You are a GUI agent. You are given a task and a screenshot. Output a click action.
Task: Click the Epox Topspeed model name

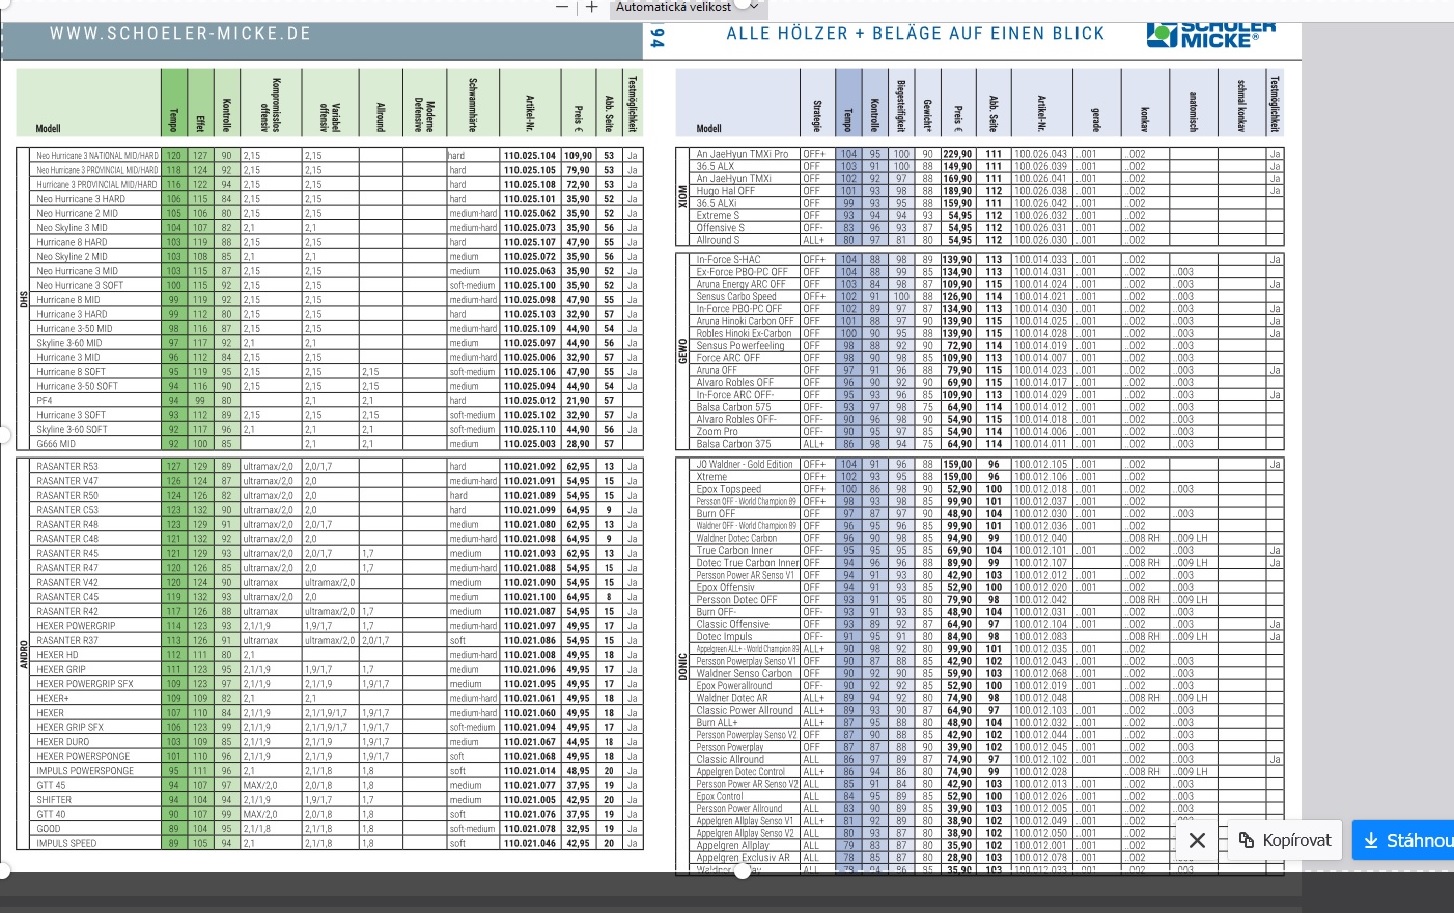pyautogui.click(x=729, y=489)
